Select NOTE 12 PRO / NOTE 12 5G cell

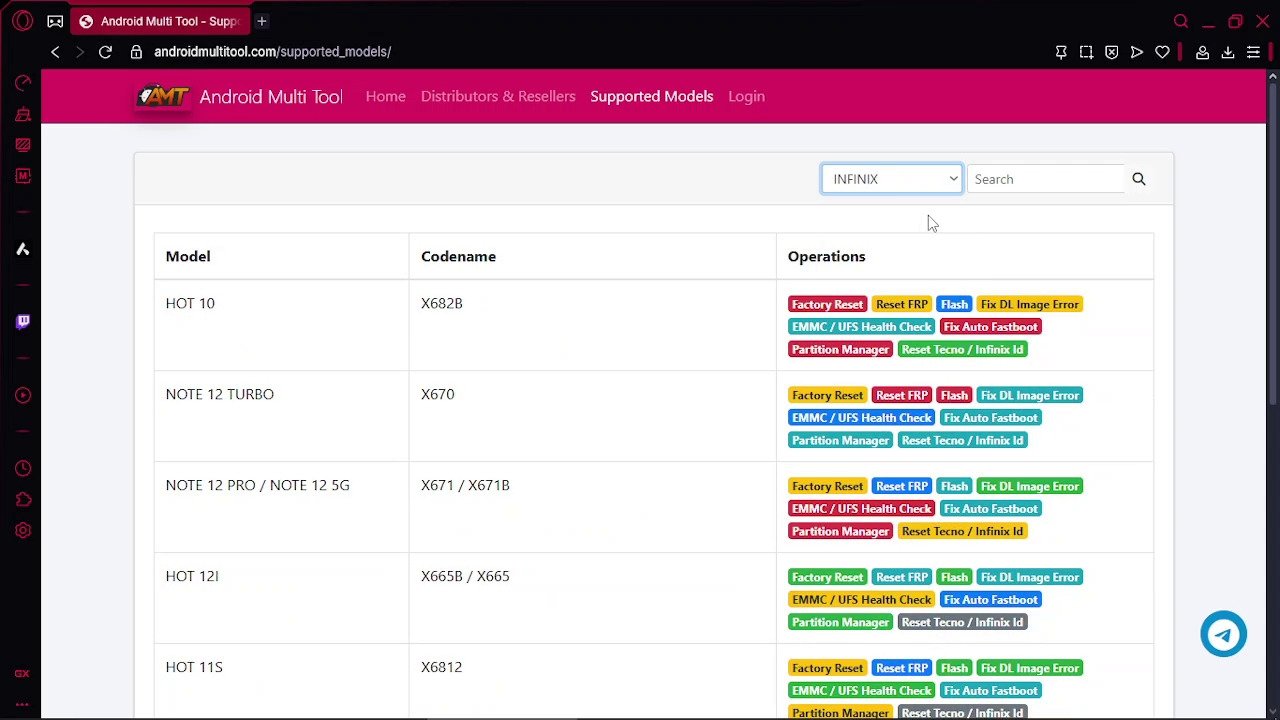[281, 507]
